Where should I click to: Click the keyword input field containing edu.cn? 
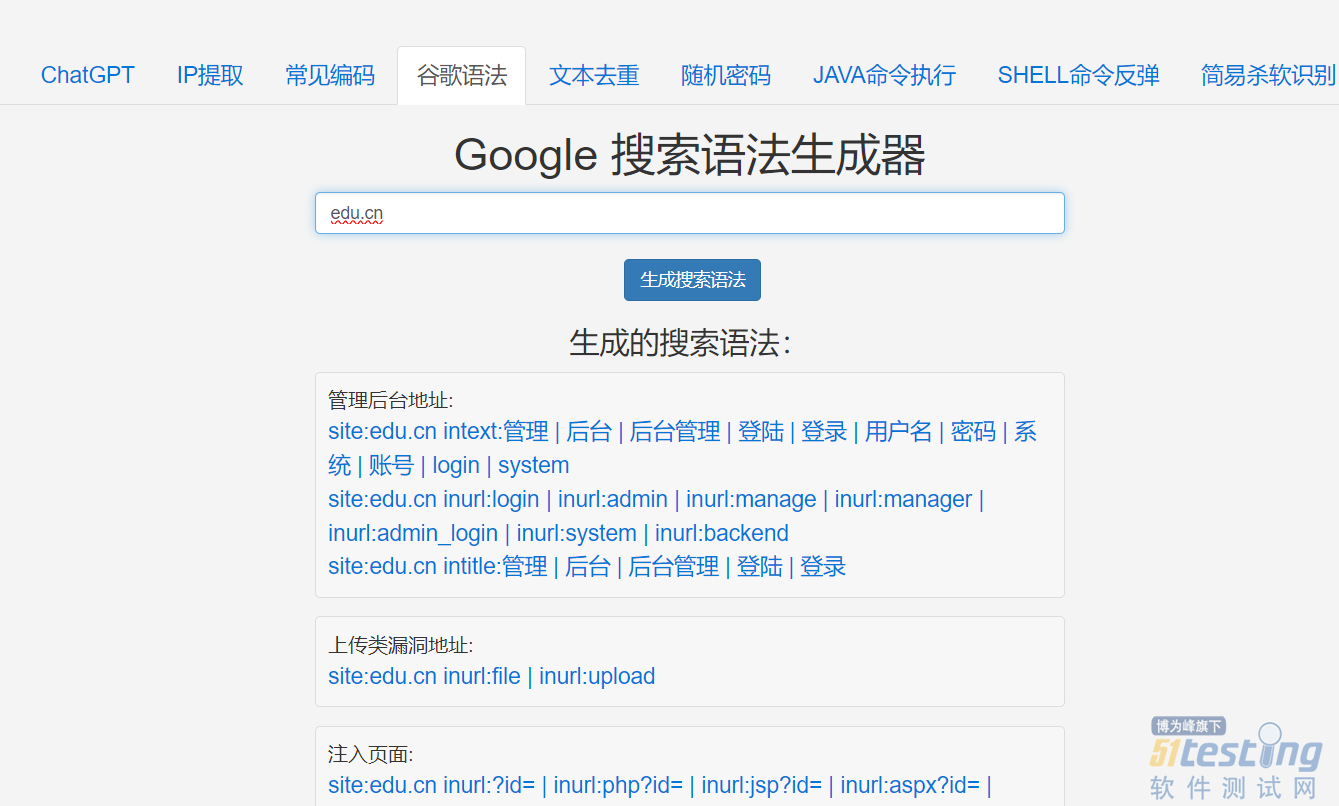[690, 212]
